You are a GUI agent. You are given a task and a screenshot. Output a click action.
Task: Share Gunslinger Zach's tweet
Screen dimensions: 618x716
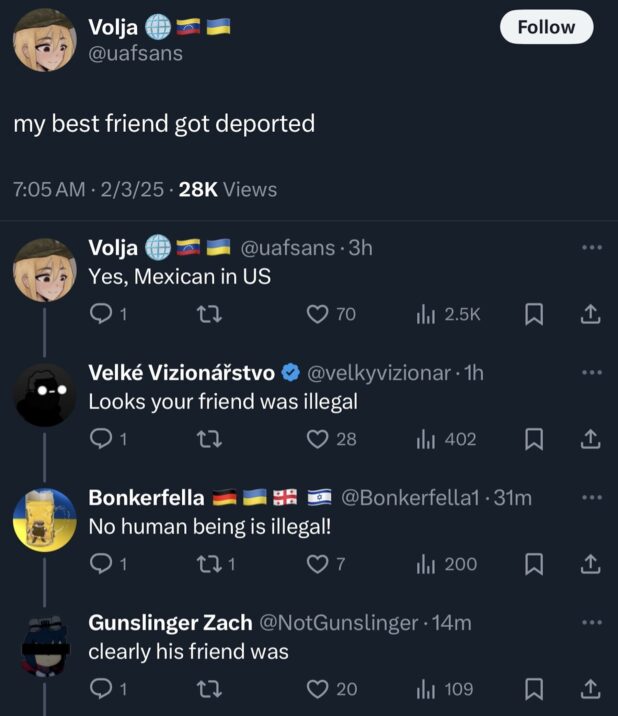coord(590,689)
